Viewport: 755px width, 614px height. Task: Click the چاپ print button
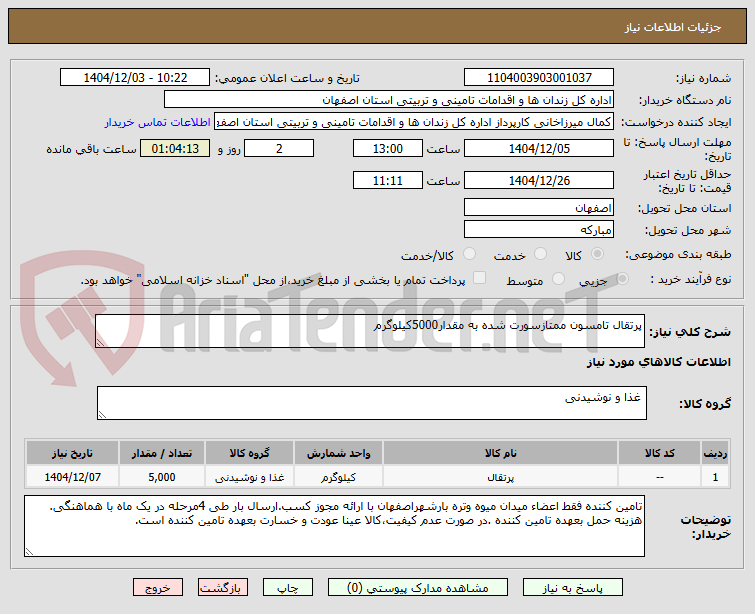click(287, 588)
